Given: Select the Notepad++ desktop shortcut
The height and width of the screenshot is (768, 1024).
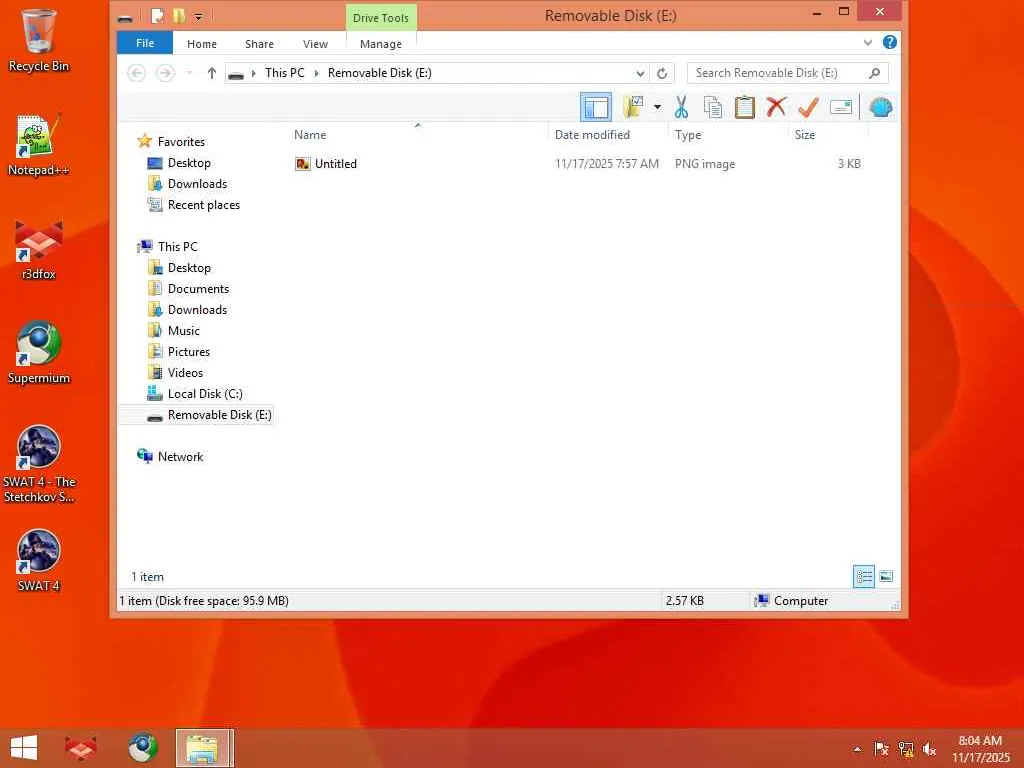Looking at the screenshot, I should pos(39,146).
